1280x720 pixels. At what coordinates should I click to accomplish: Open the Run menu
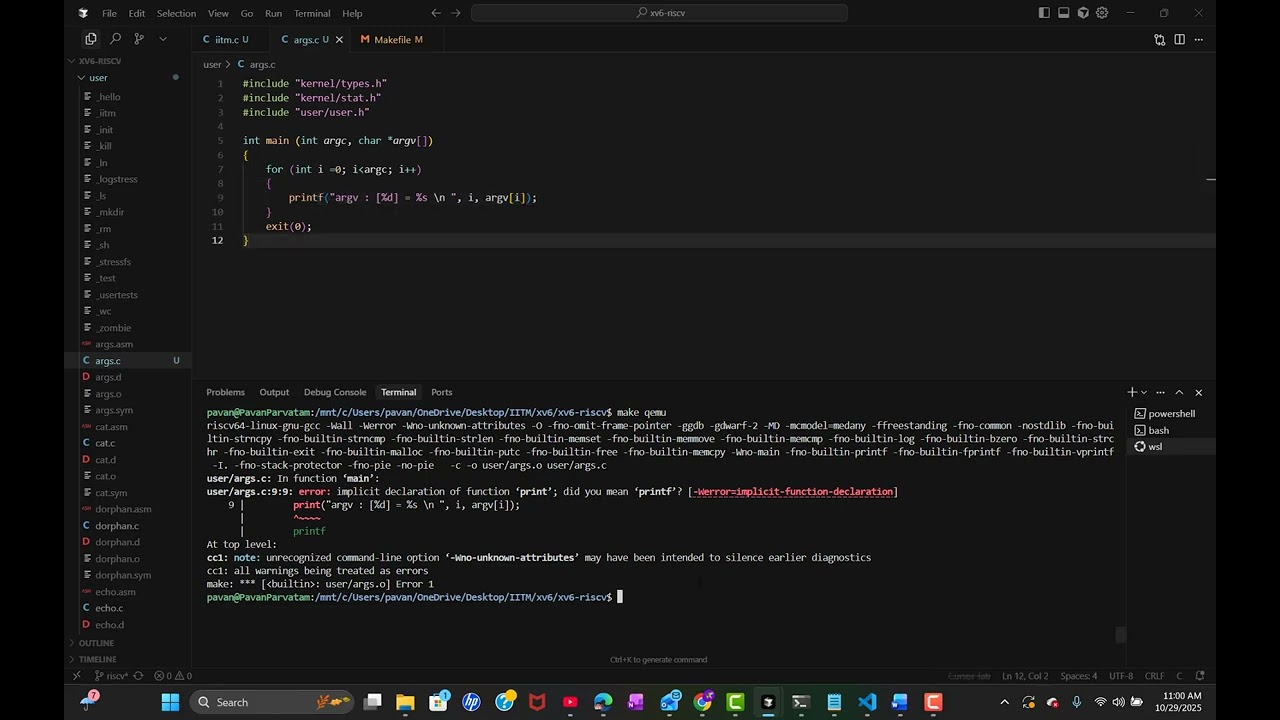273,13
